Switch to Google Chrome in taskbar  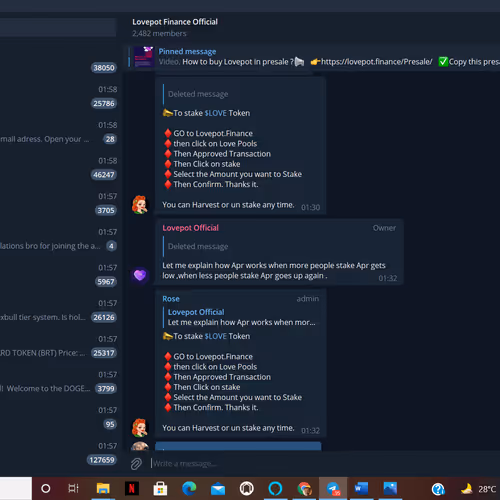pos(304,489)
